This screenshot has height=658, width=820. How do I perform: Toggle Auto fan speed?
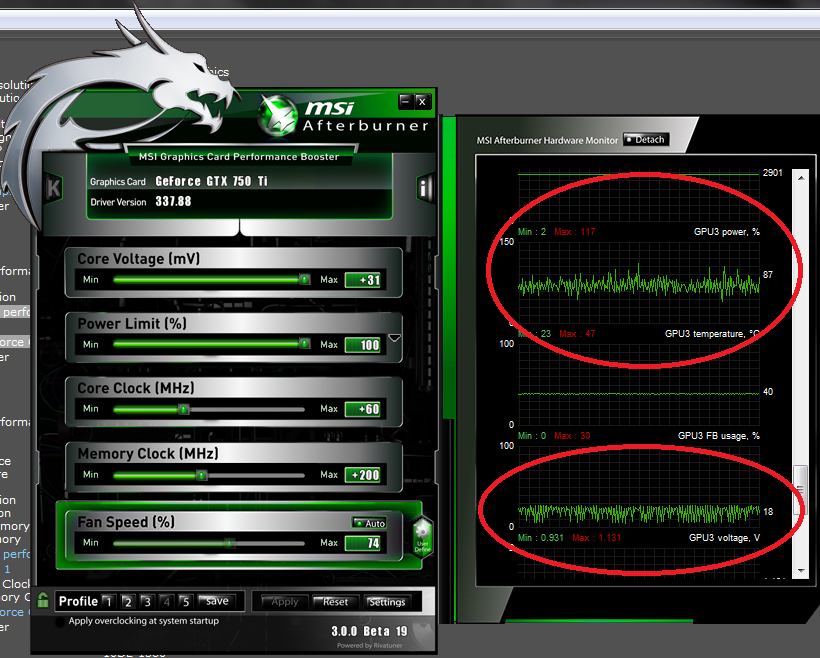[x=369, y=523]
